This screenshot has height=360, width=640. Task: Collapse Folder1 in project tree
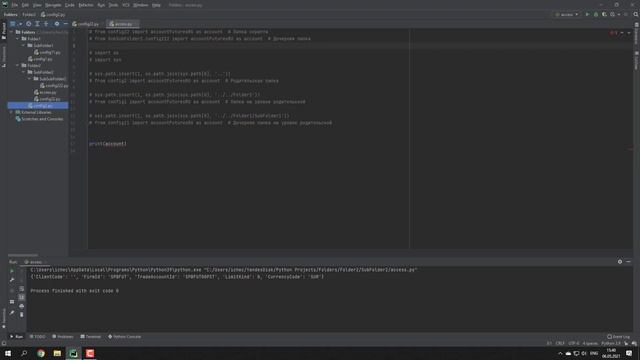pos(18,39)
